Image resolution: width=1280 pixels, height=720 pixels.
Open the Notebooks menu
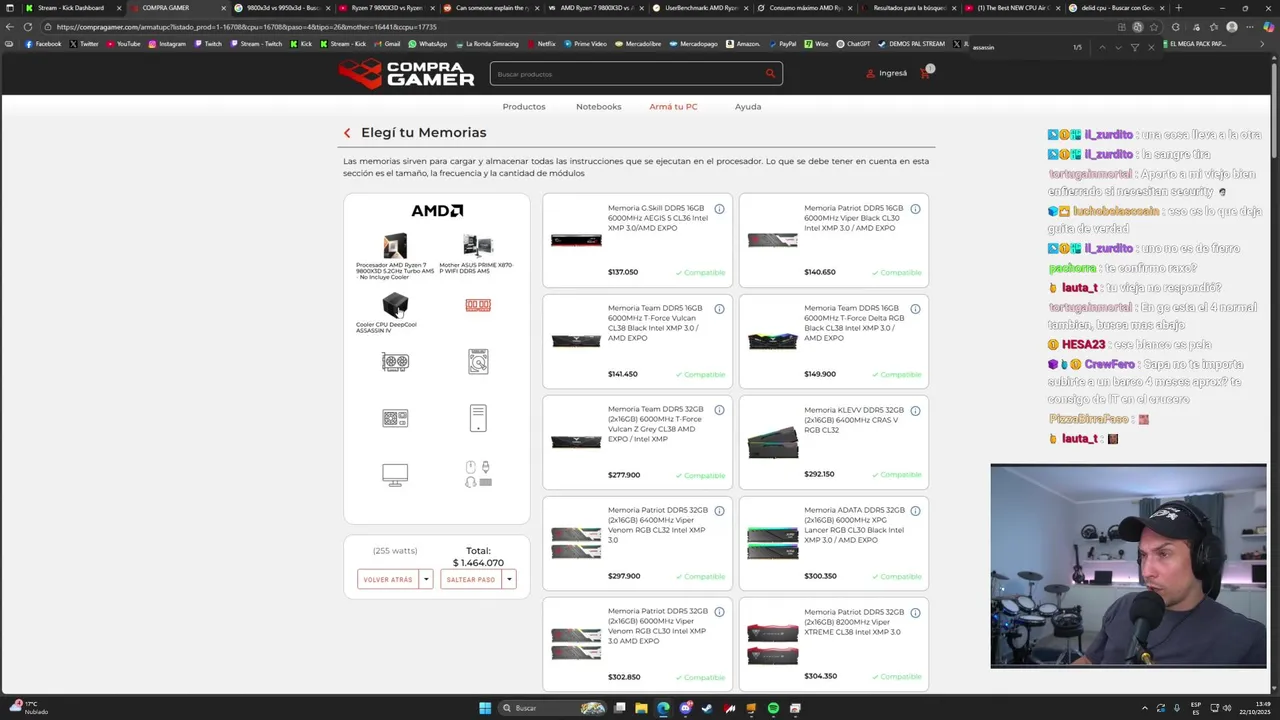(x=598, y=107)
